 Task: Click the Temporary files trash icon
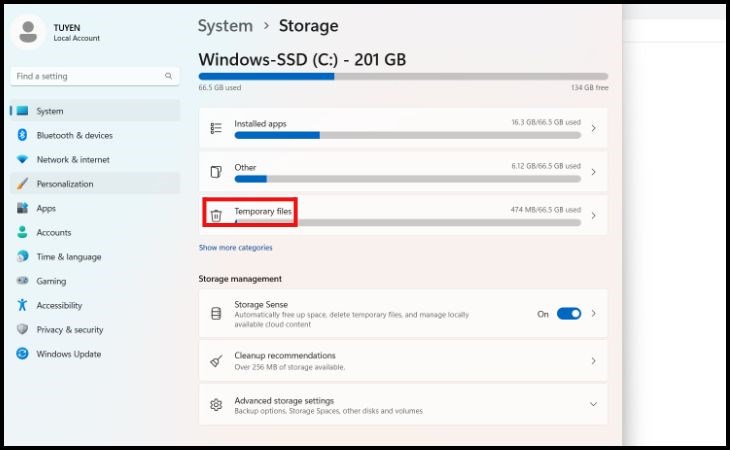click(x=216, y=215)
